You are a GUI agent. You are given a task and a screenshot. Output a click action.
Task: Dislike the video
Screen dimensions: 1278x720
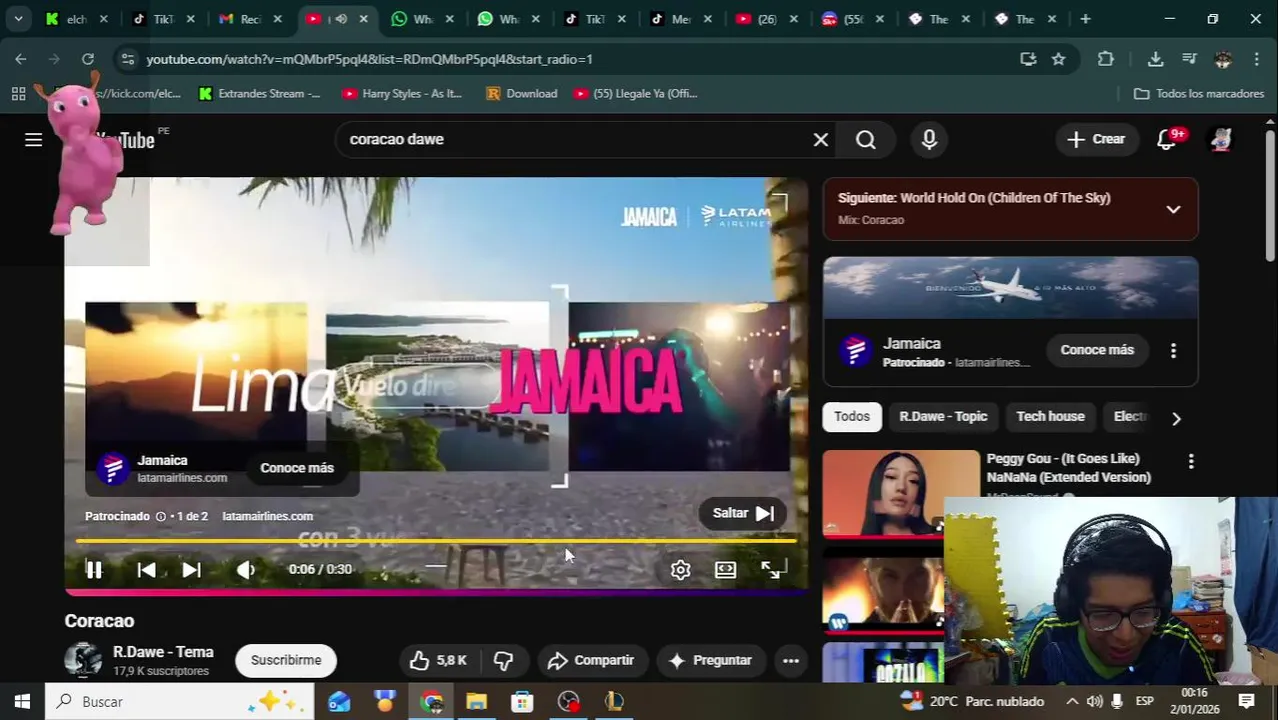coord(503,660)
